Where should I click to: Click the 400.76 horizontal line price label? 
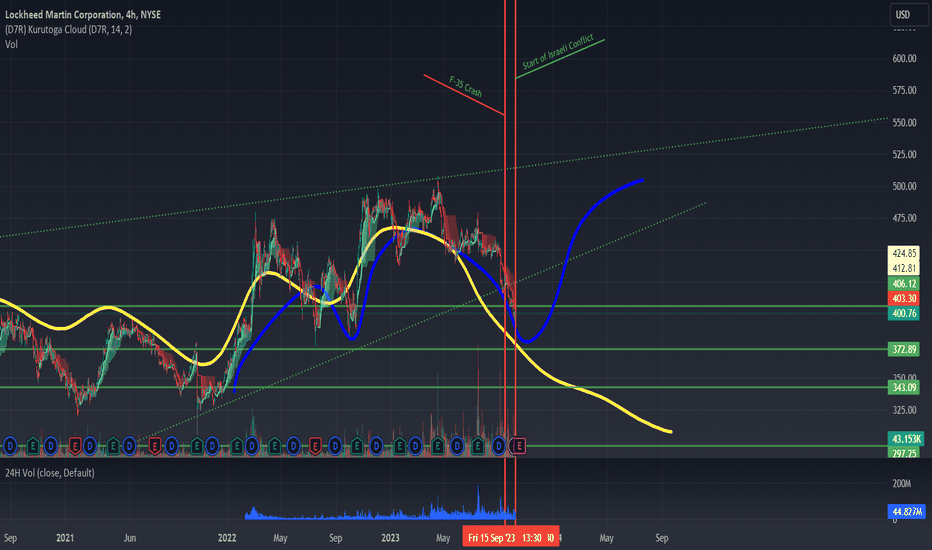[x=904, y=313]
